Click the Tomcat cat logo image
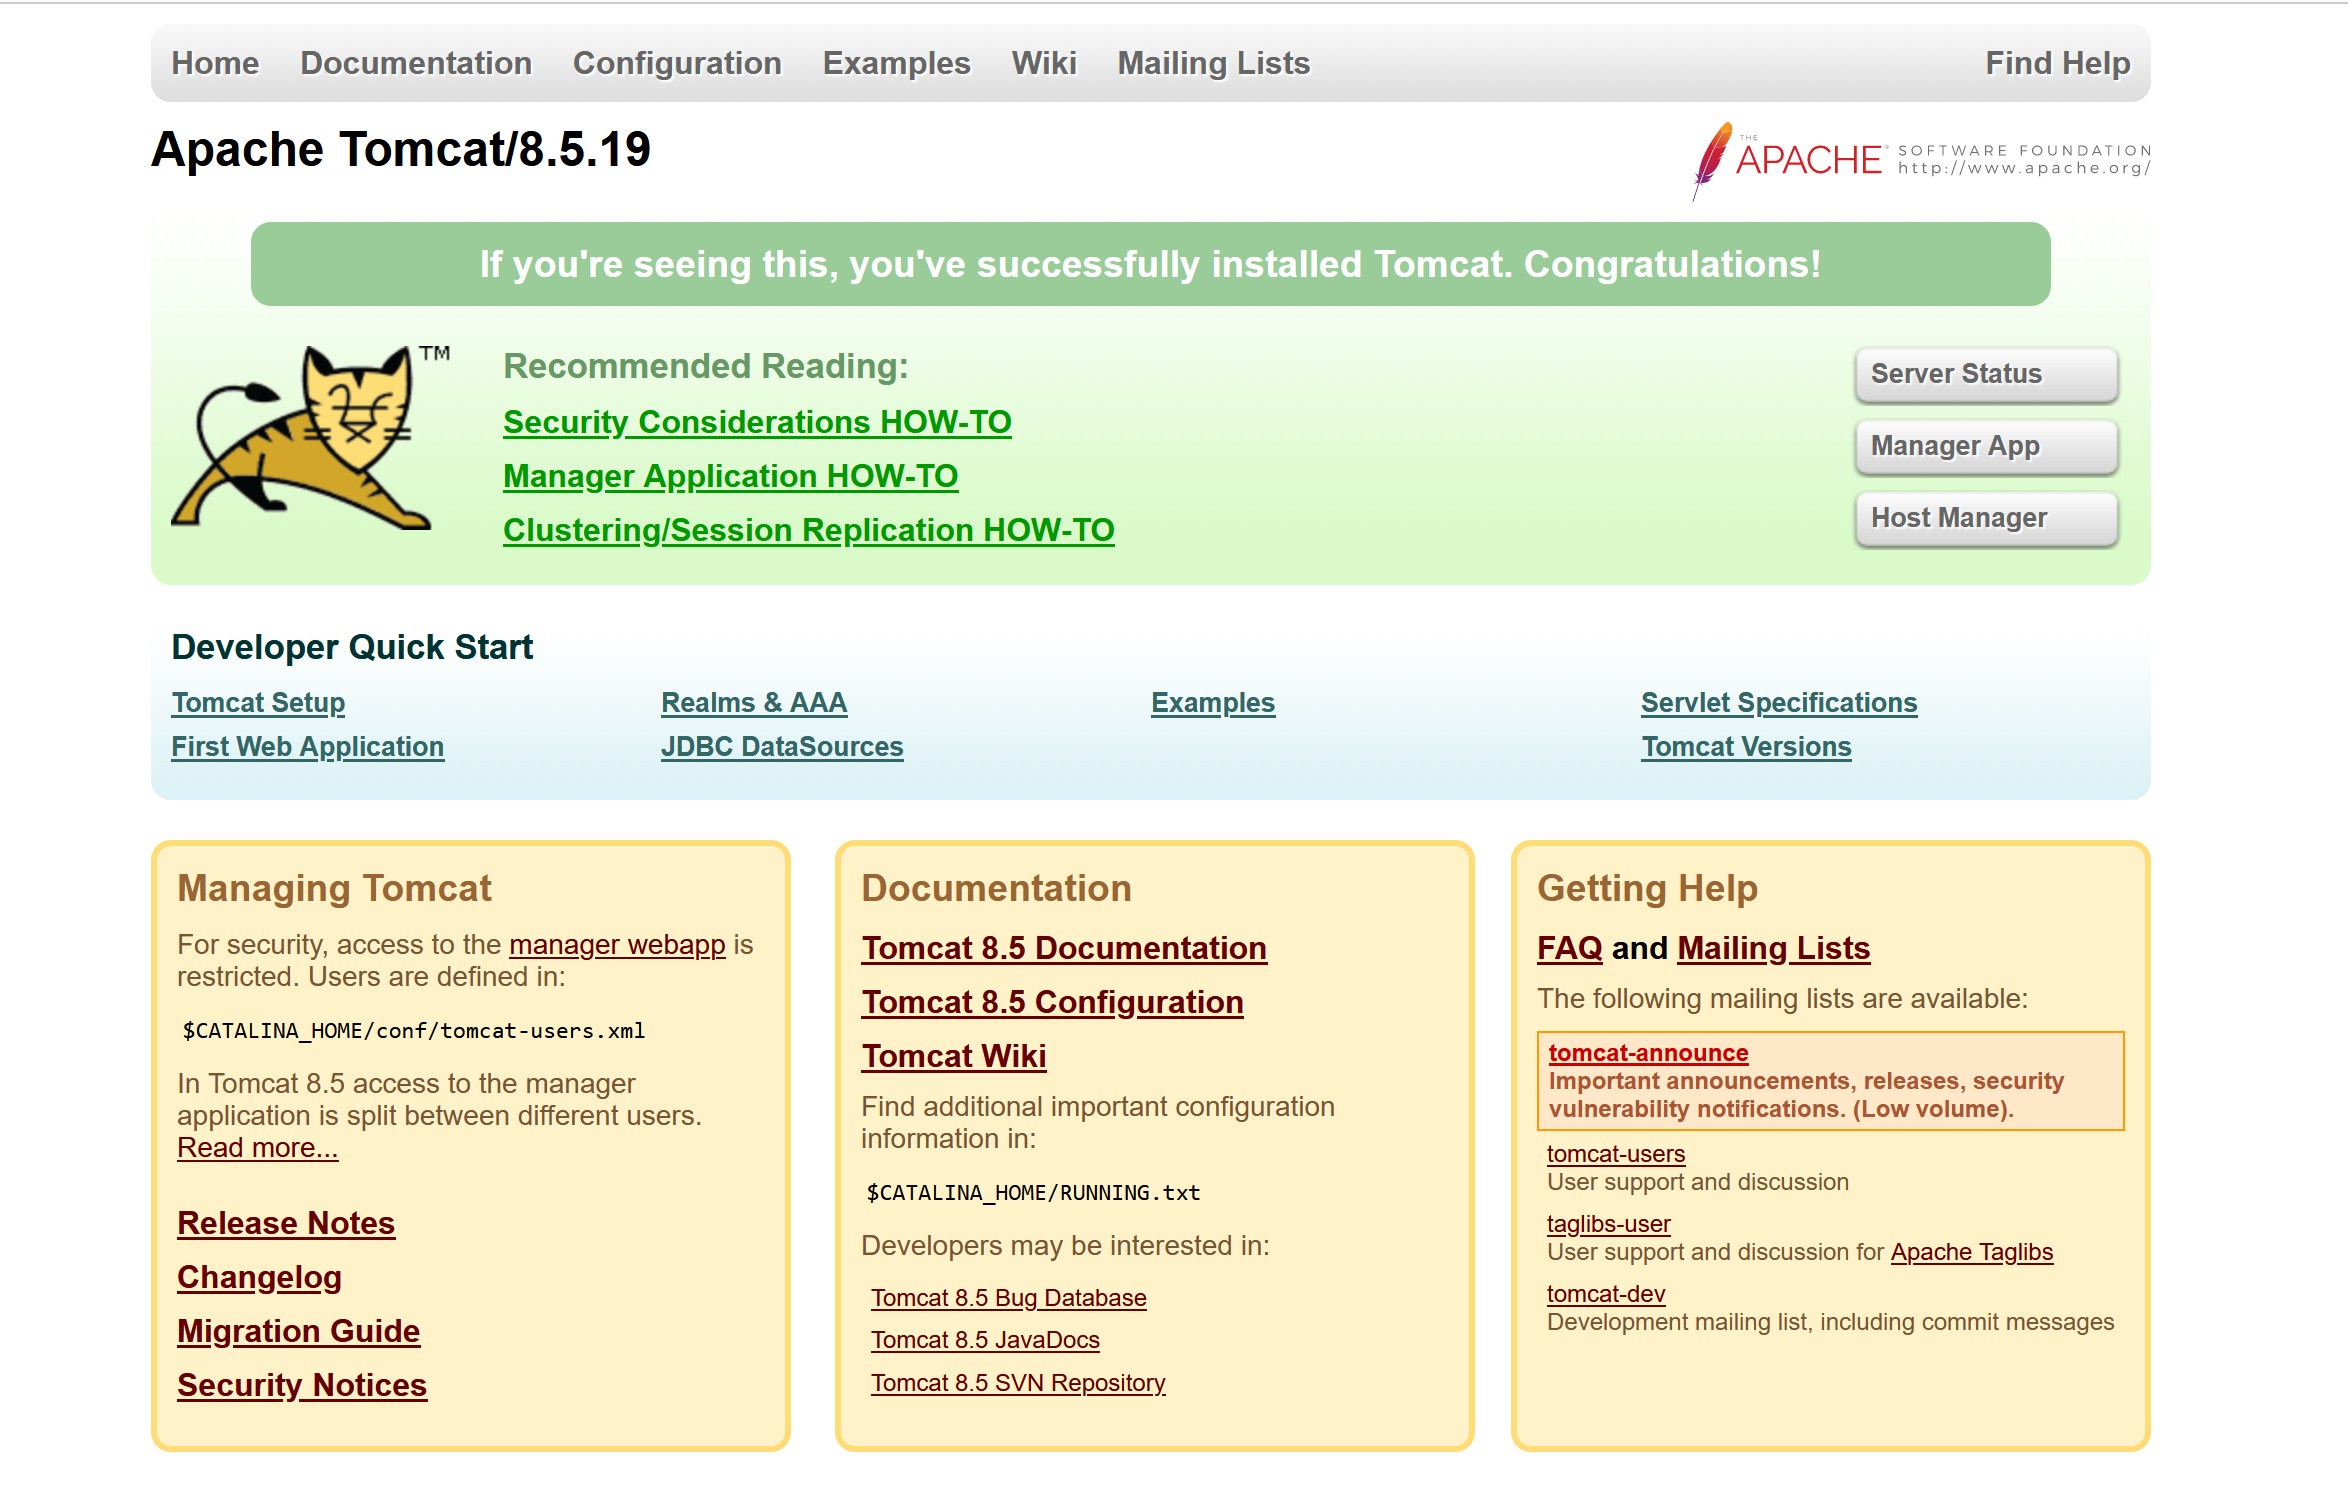Screen dimensions: 2348x1488 click(310, 437)
